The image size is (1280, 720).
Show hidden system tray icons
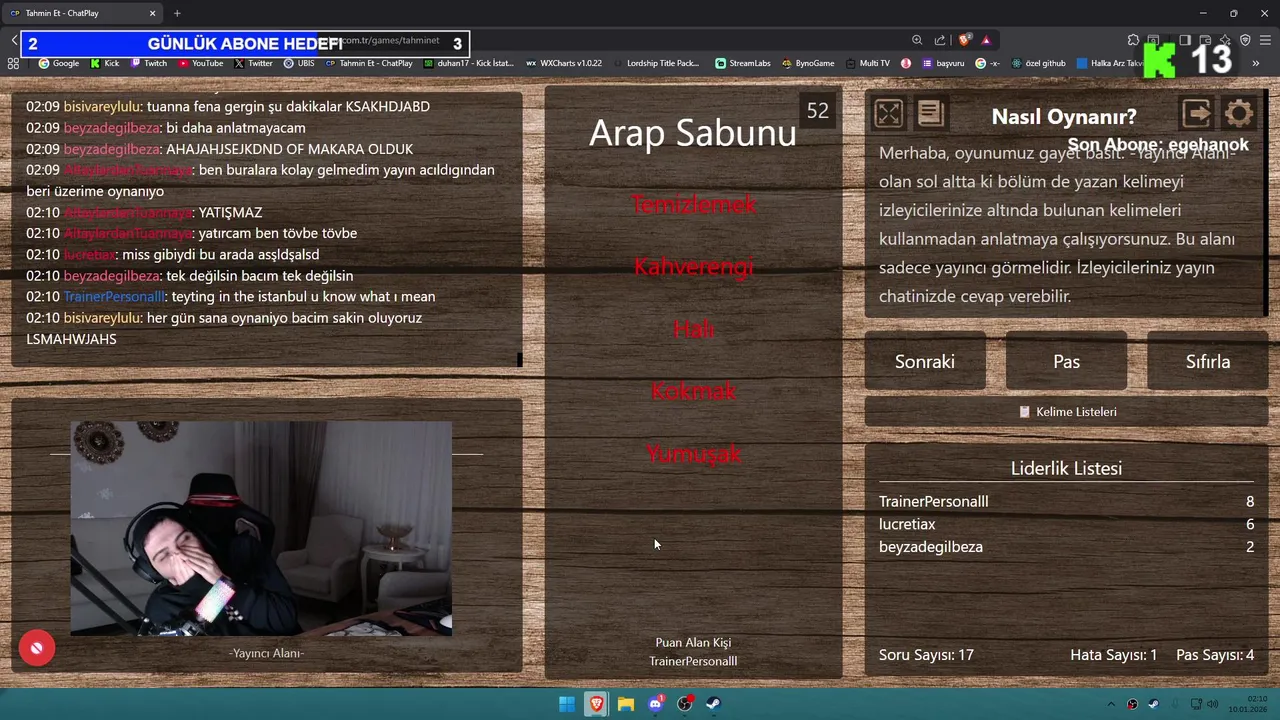(1111, 704)
